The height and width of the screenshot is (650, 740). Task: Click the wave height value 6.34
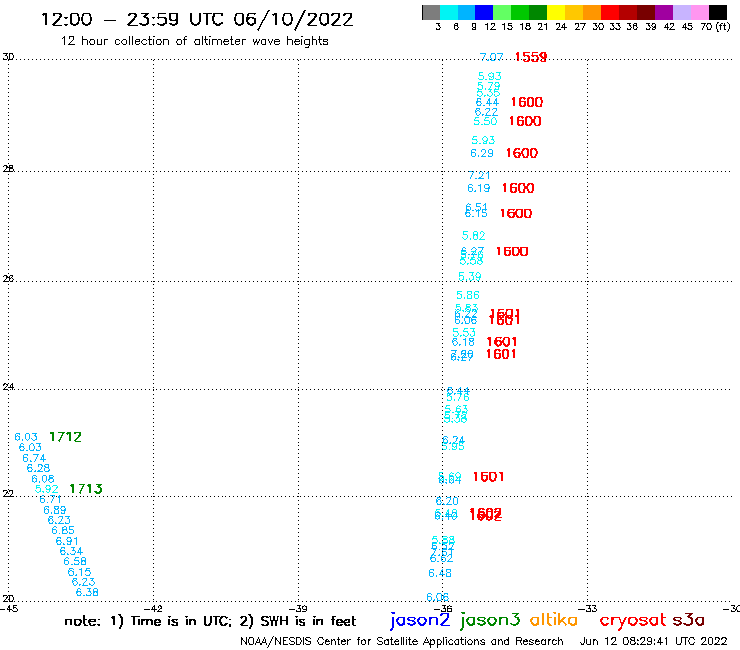[71, 551]
